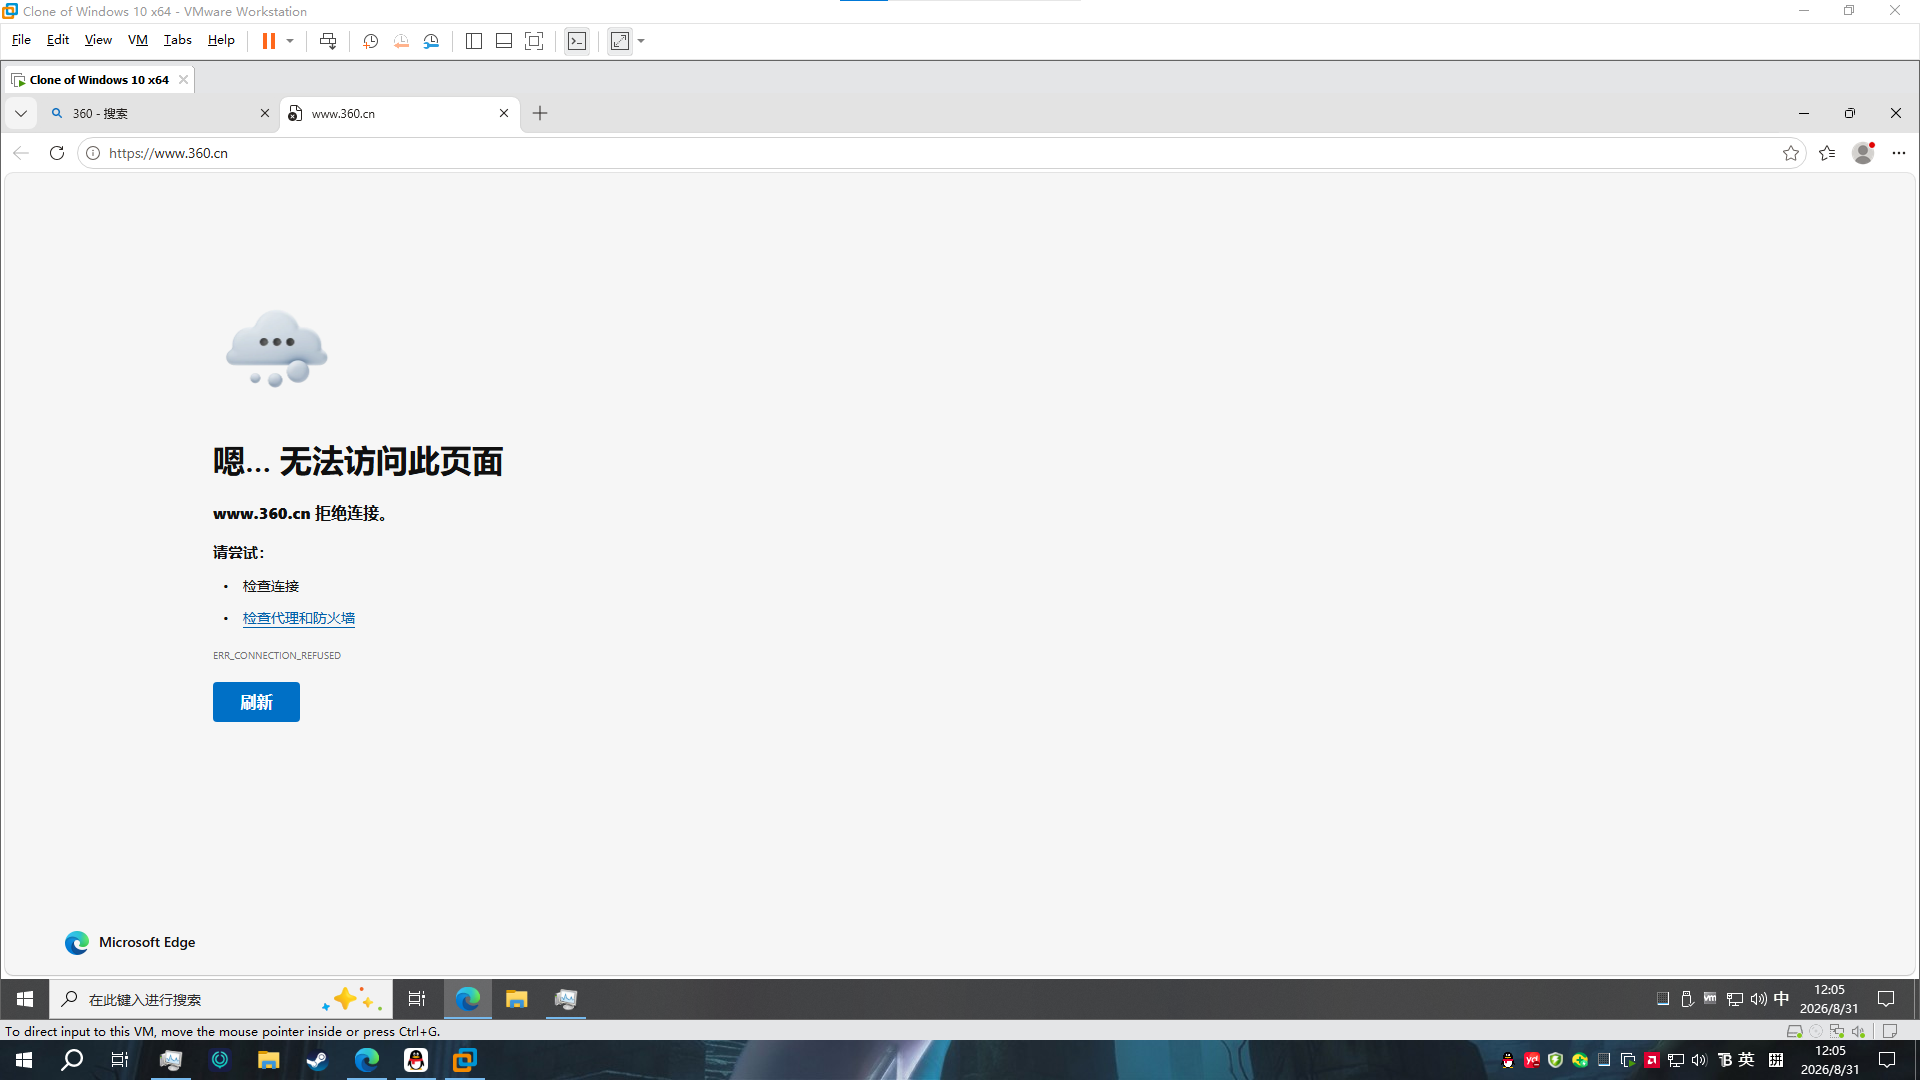Screen dimensions: 1920x1080
Task: Click the 检查代理和防火墙 link
Action: pos(299,618)
